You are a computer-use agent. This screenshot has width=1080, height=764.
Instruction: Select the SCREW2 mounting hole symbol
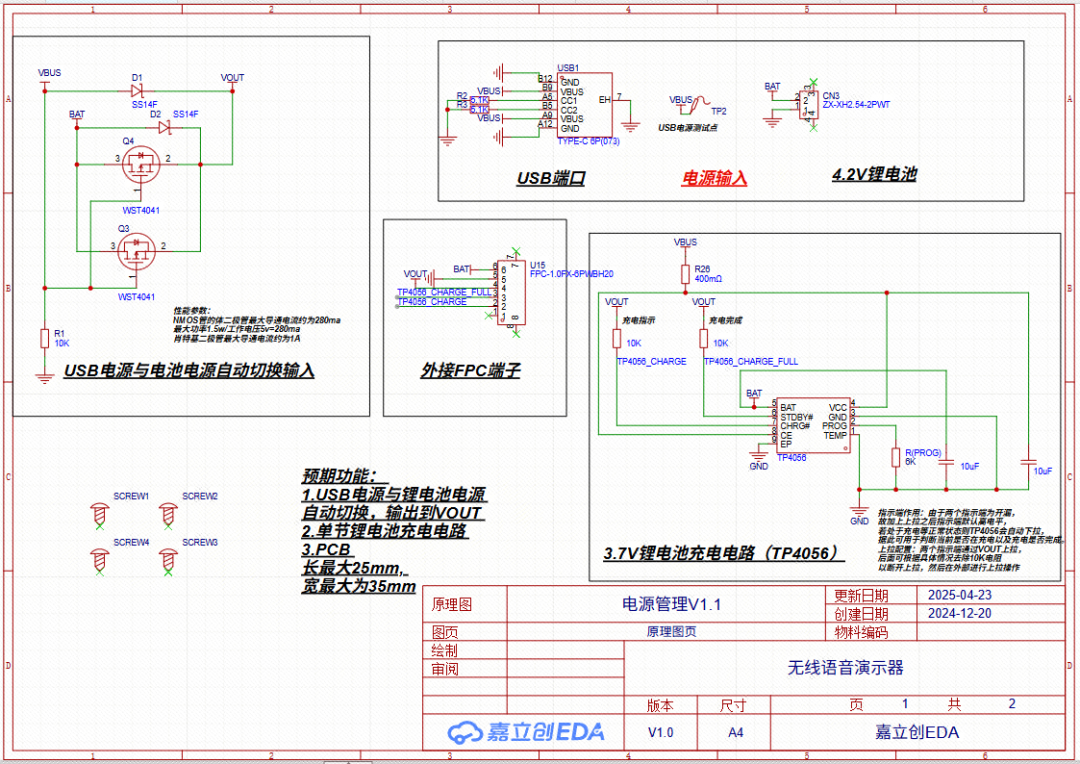(x=168, y=515)
